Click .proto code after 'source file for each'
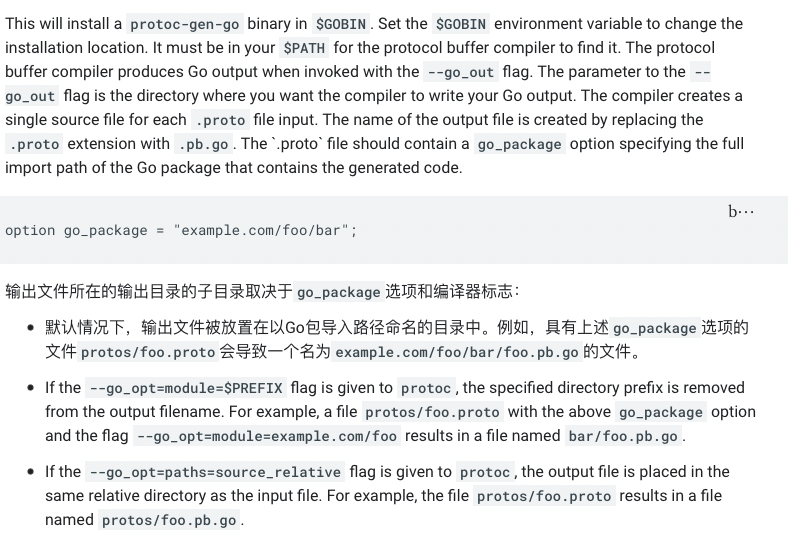Viewport: 788px width, 534px height. point(220,121)
